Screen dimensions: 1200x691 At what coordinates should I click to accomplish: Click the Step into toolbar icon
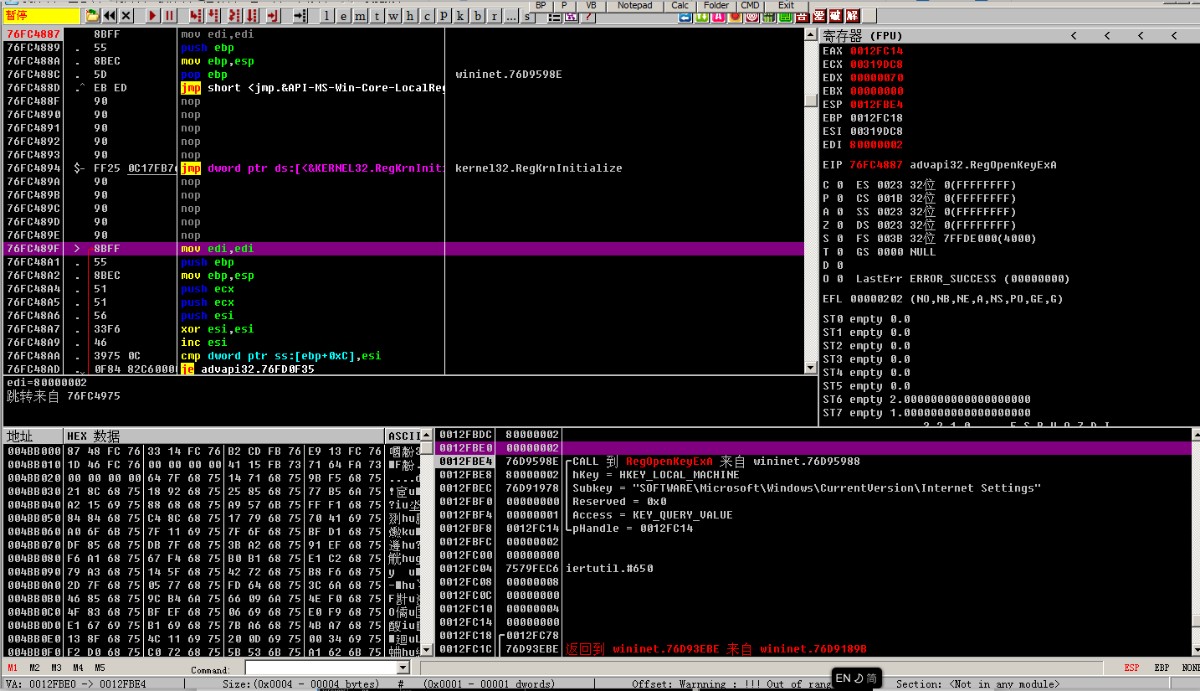196,16
